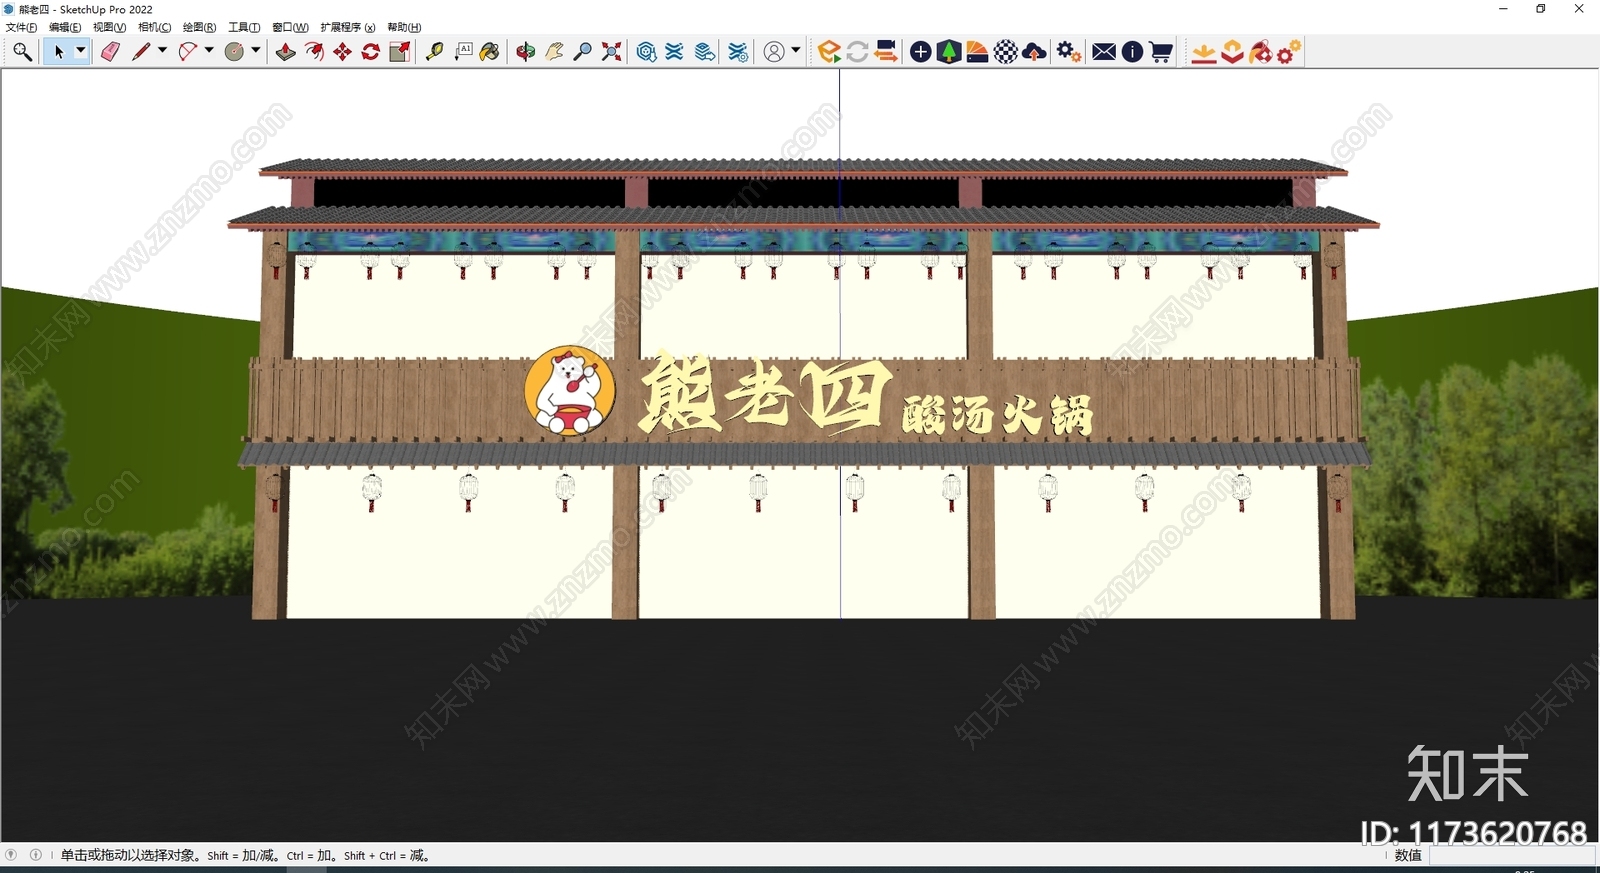Click the round info about icon
The image size is (1600, 873).
pos(1132,52)
